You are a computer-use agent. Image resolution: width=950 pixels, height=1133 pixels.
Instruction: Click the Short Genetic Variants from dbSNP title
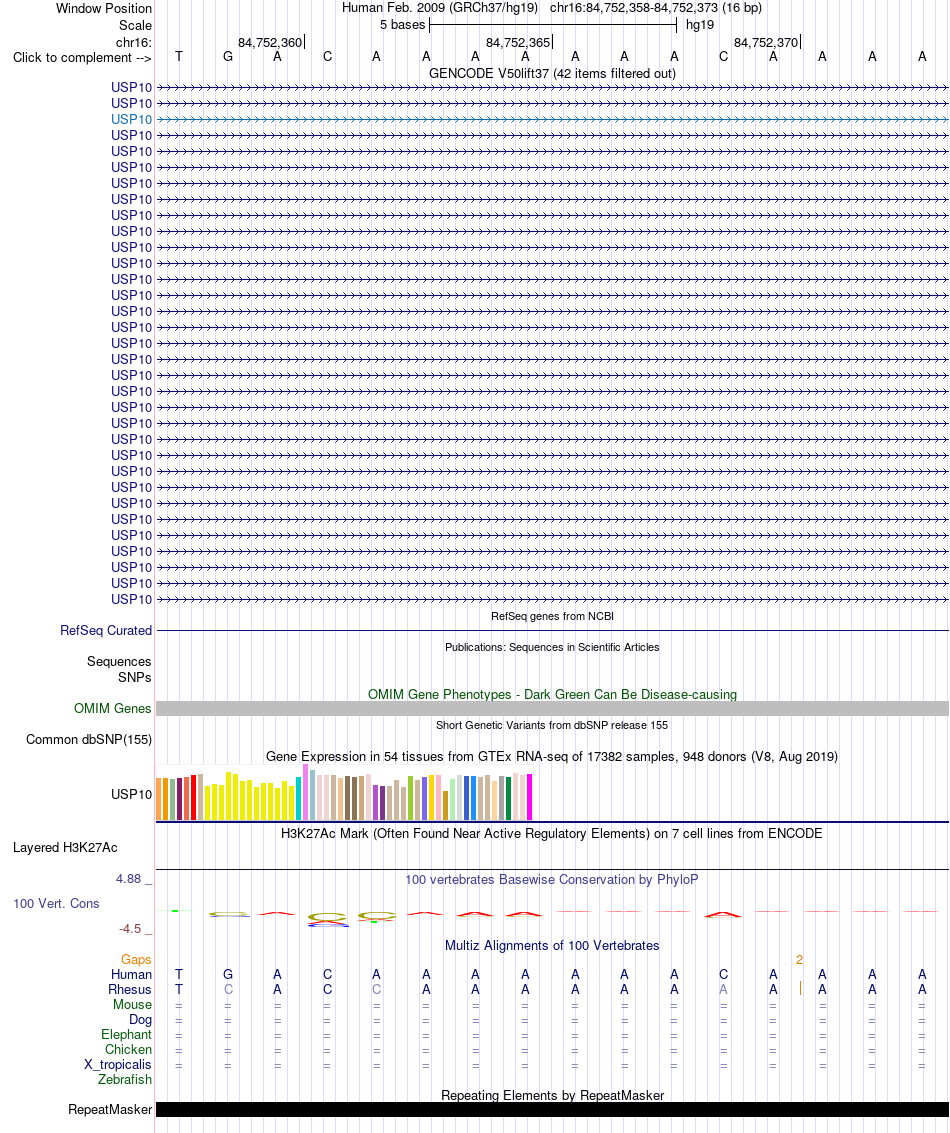tap(552, 725)
